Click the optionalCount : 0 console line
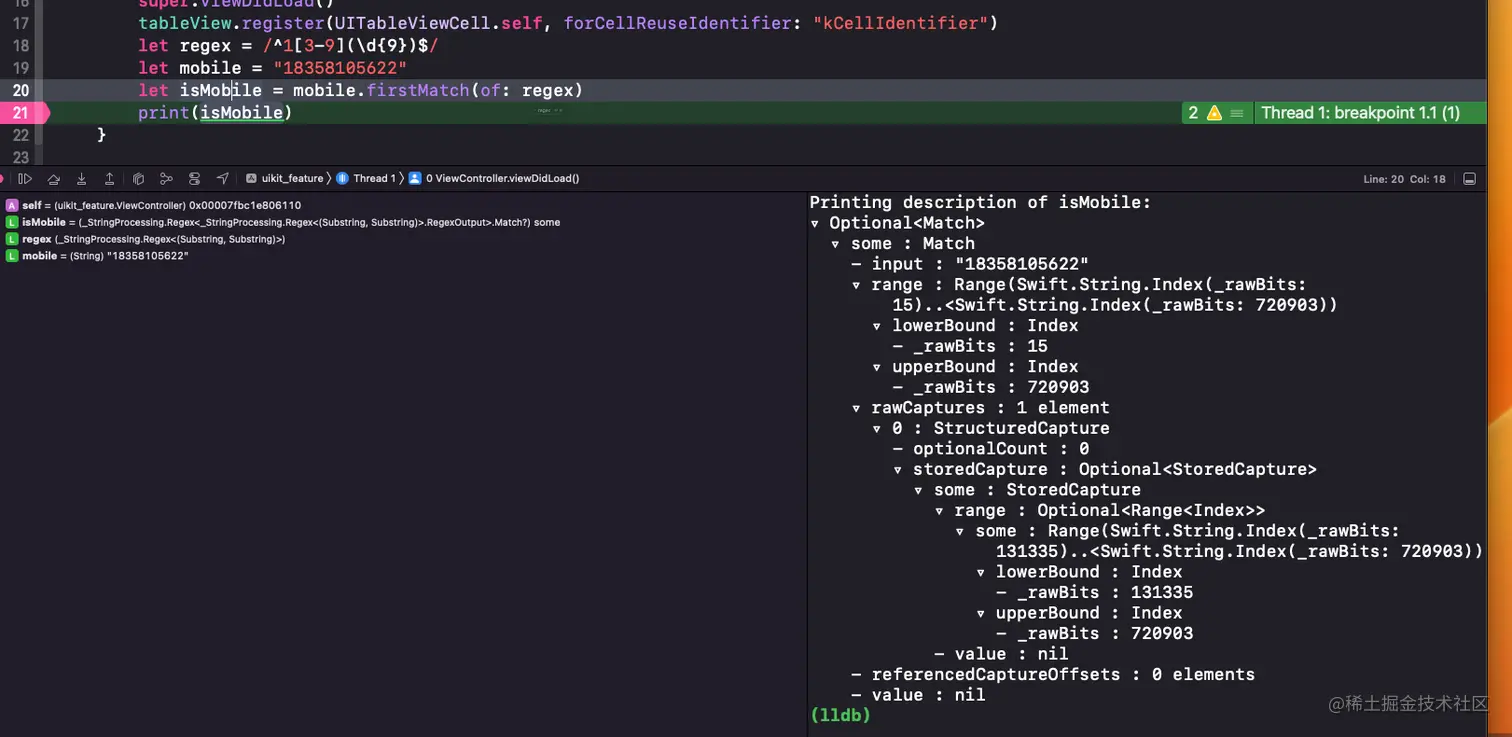This screenshot has height=737, width=1512. pos(990,449)
